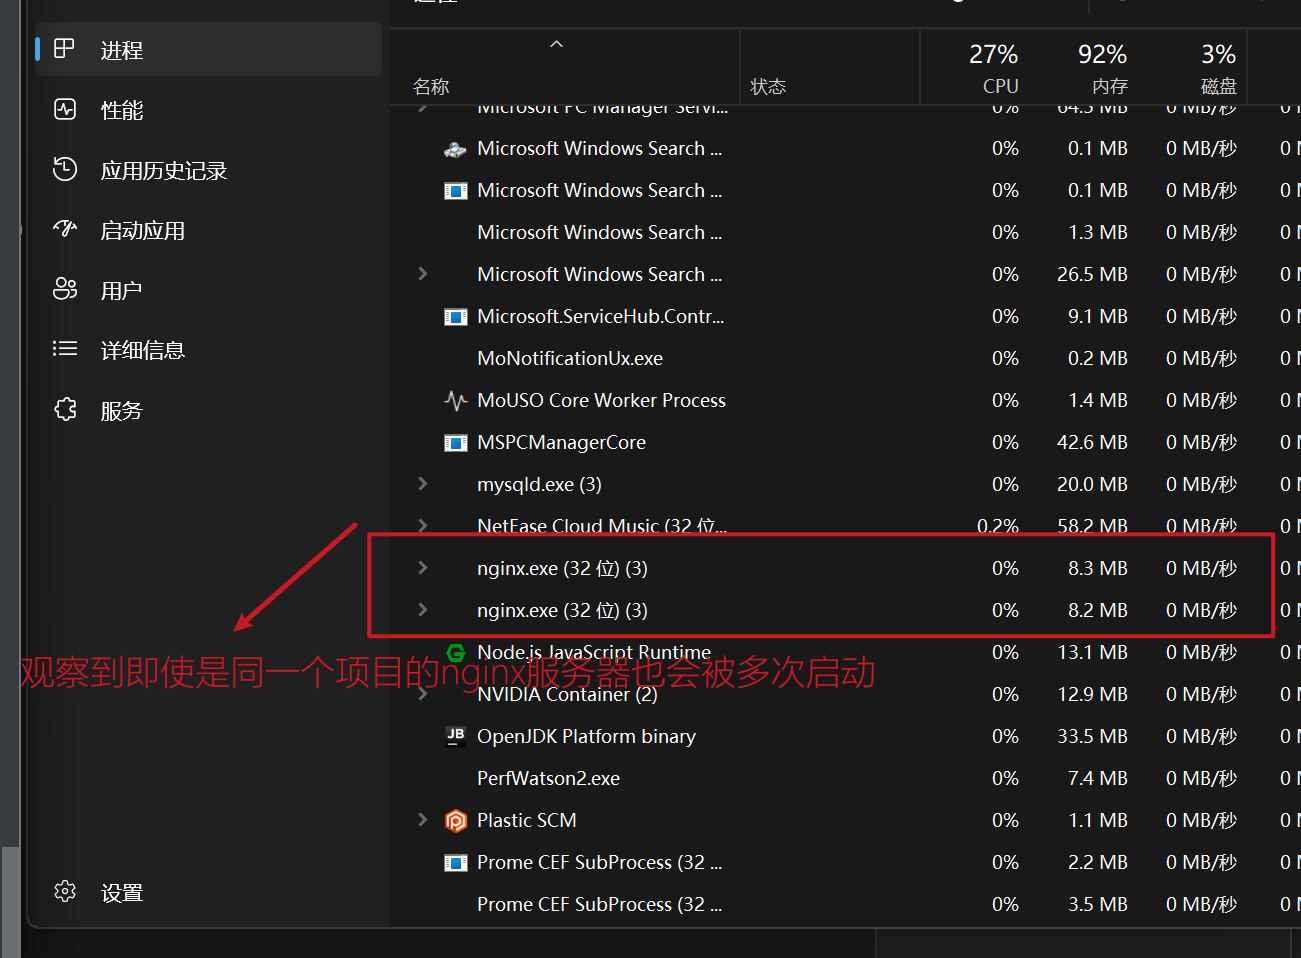Image resolution: width=1301 pixels, height=958 pixels.
Task: Select the MoUSO Core Worker Process name
Action: pos(601,400)
